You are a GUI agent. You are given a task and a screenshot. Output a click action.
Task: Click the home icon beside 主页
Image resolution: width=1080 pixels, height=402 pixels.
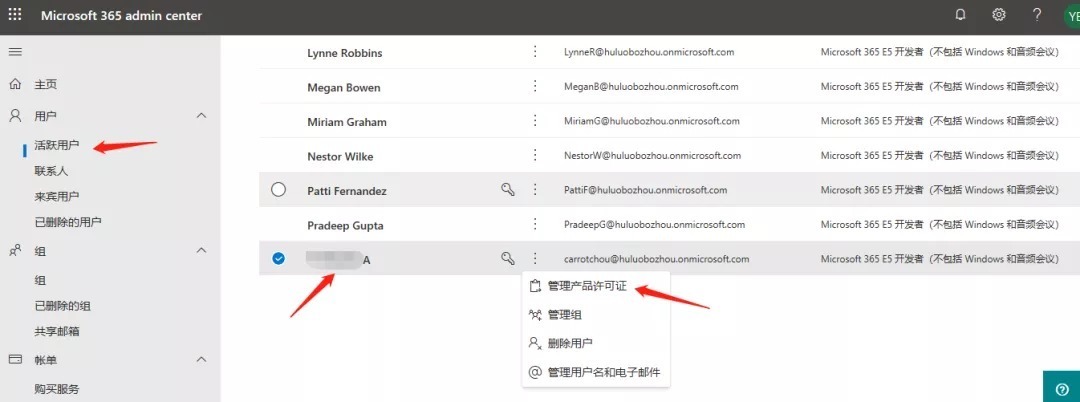click(x=15, y=84)
